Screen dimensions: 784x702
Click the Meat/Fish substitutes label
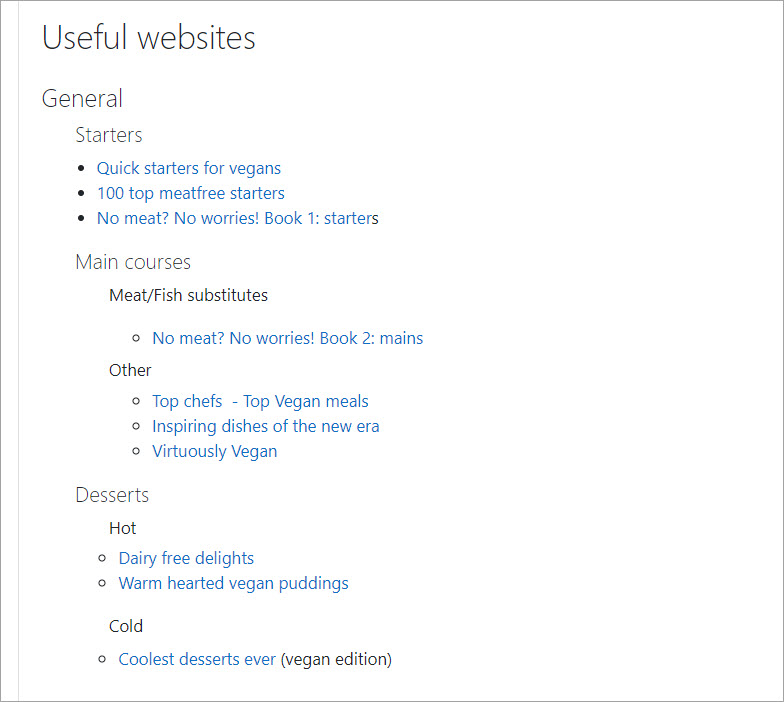pos(188,295)
